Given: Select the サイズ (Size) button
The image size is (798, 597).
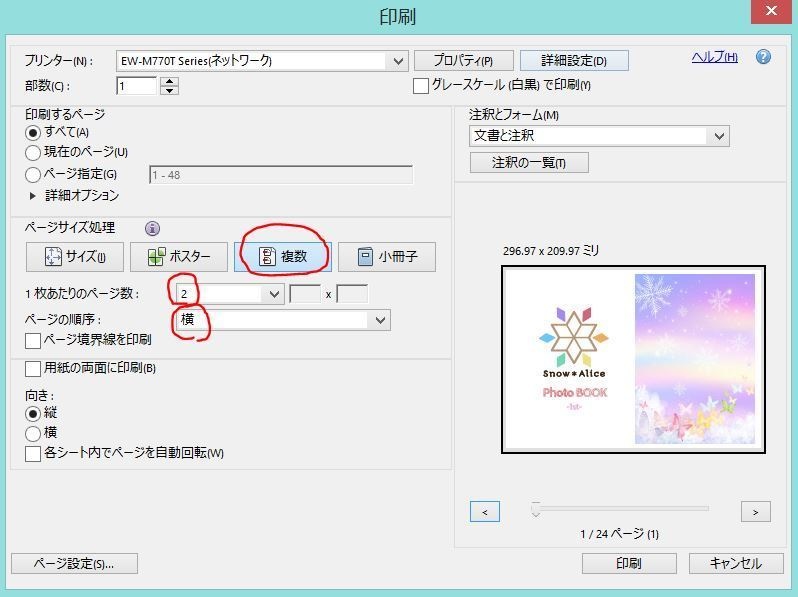Looking at the screenshot, I should coord(75,257).
